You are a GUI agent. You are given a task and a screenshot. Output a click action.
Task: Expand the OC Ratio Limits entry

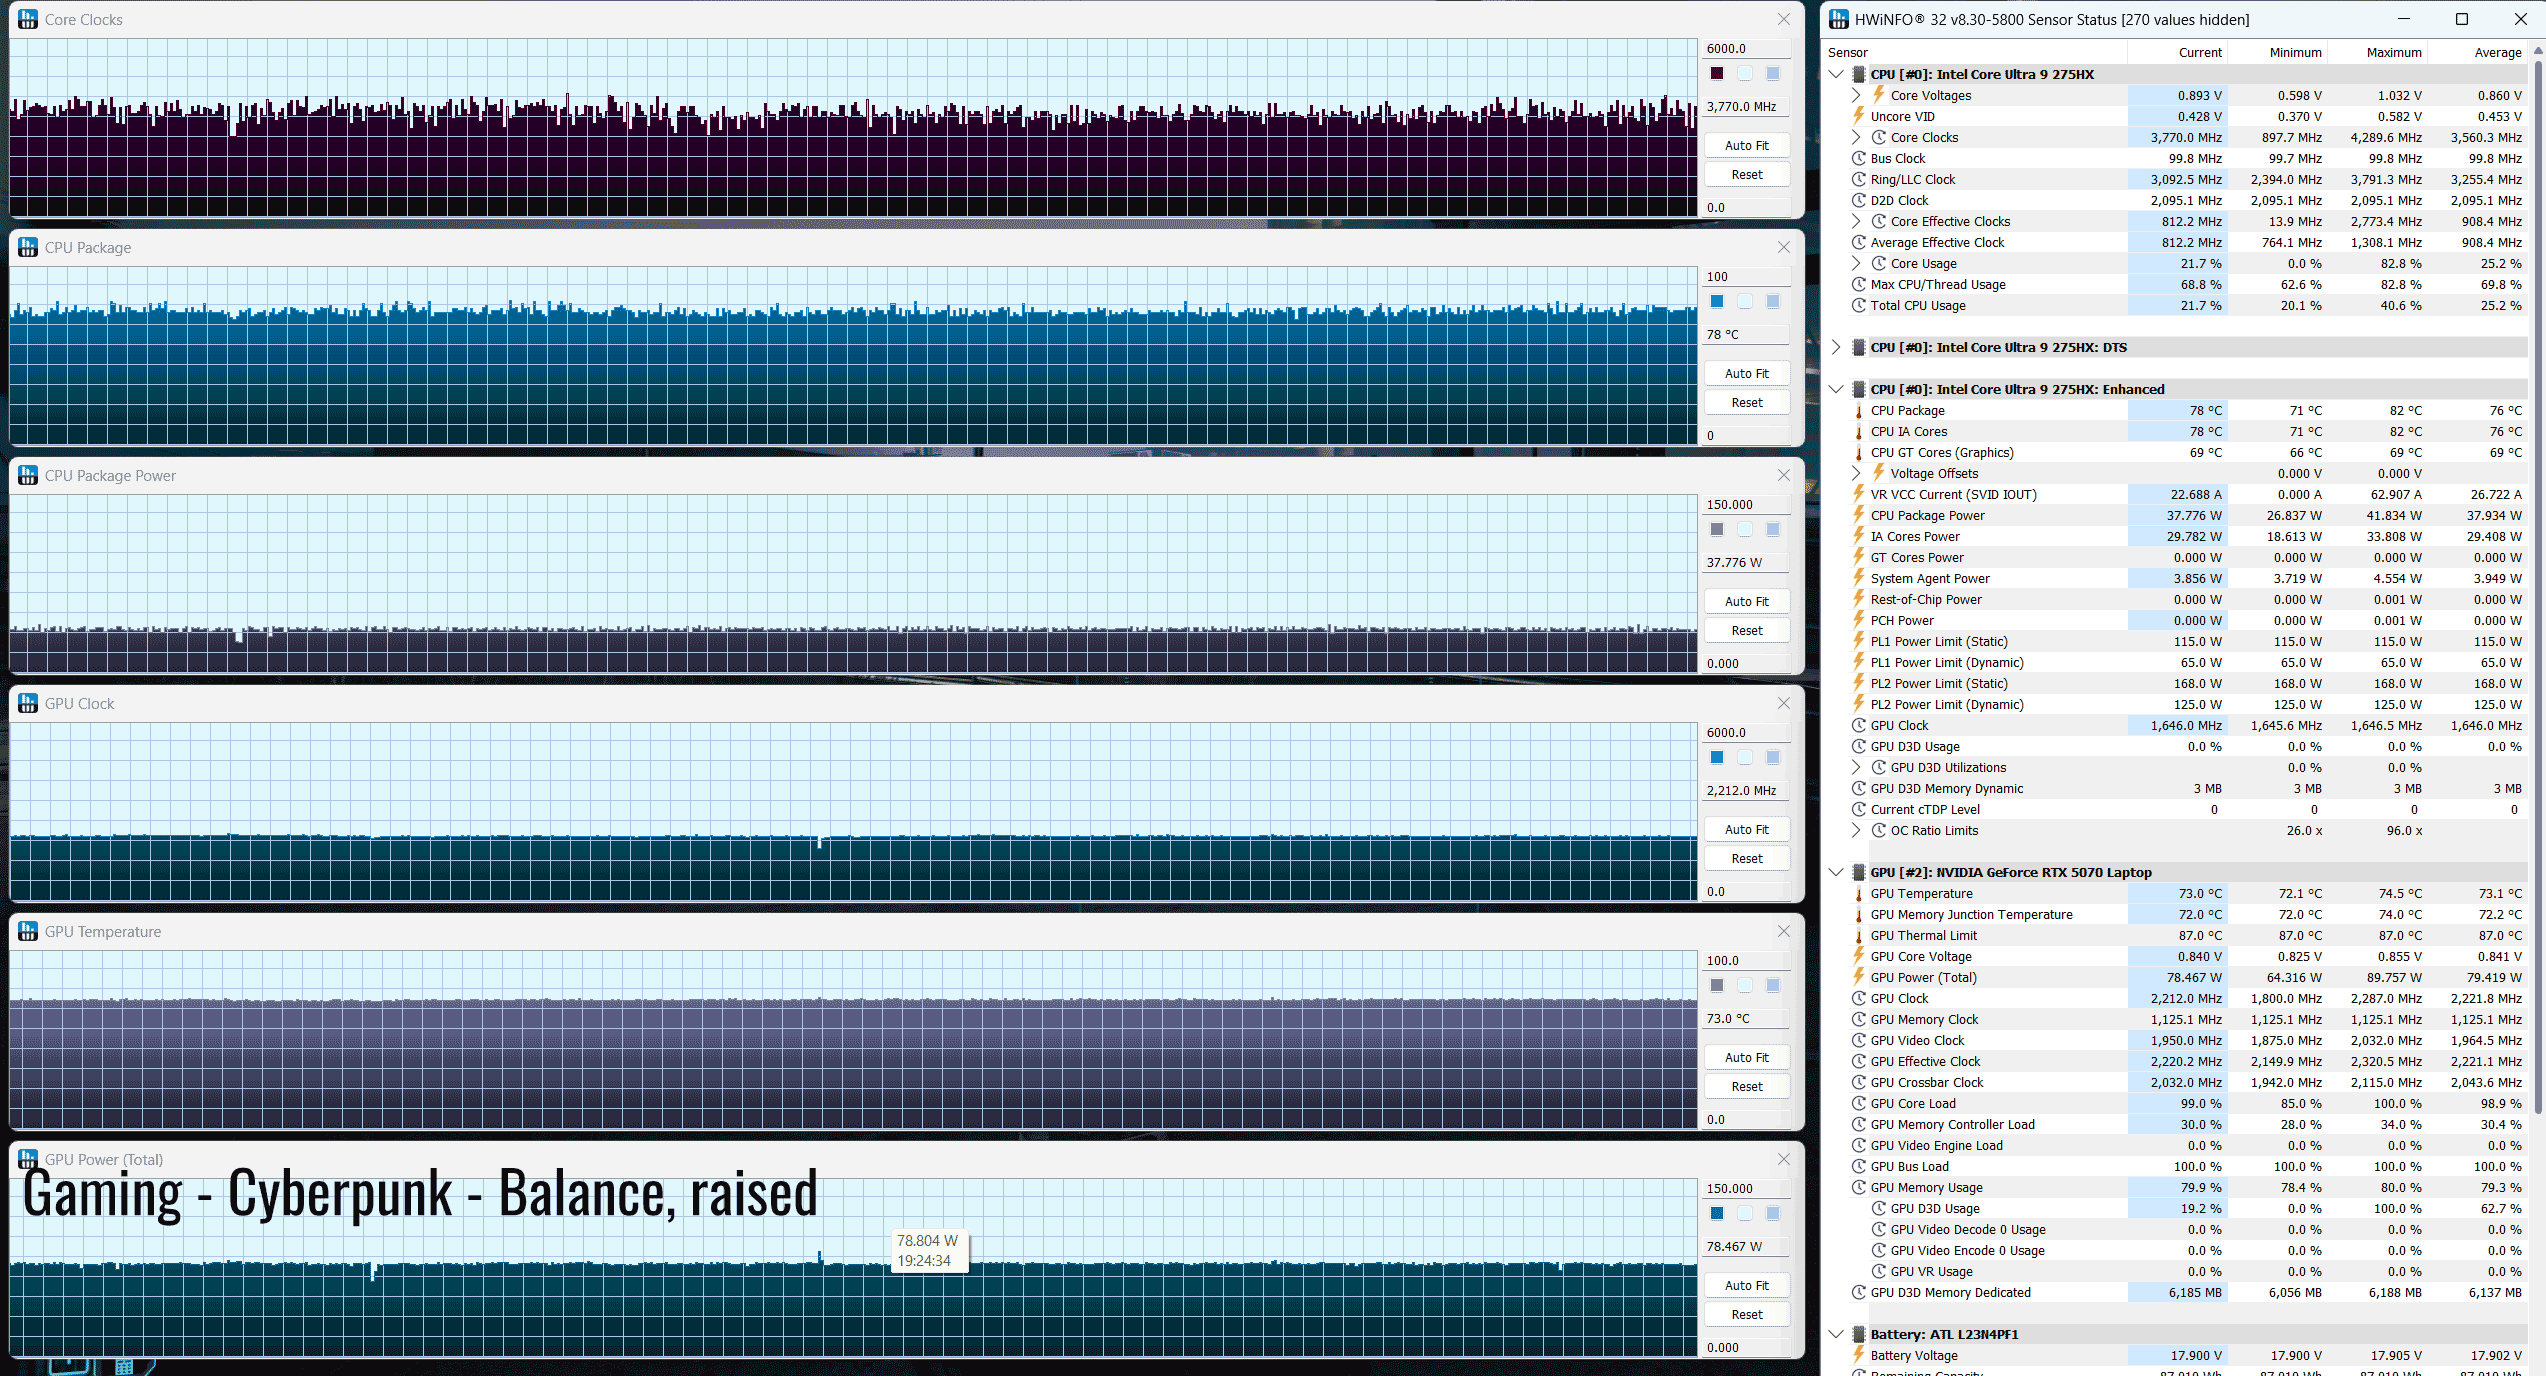click(1857, 830)
